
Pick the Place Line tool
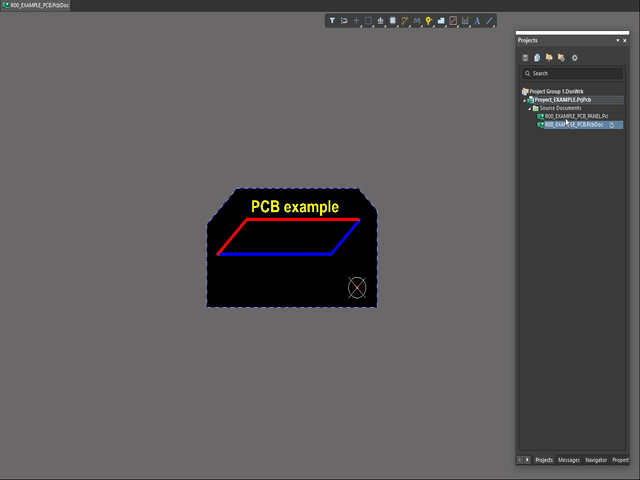tap(489, 21)
